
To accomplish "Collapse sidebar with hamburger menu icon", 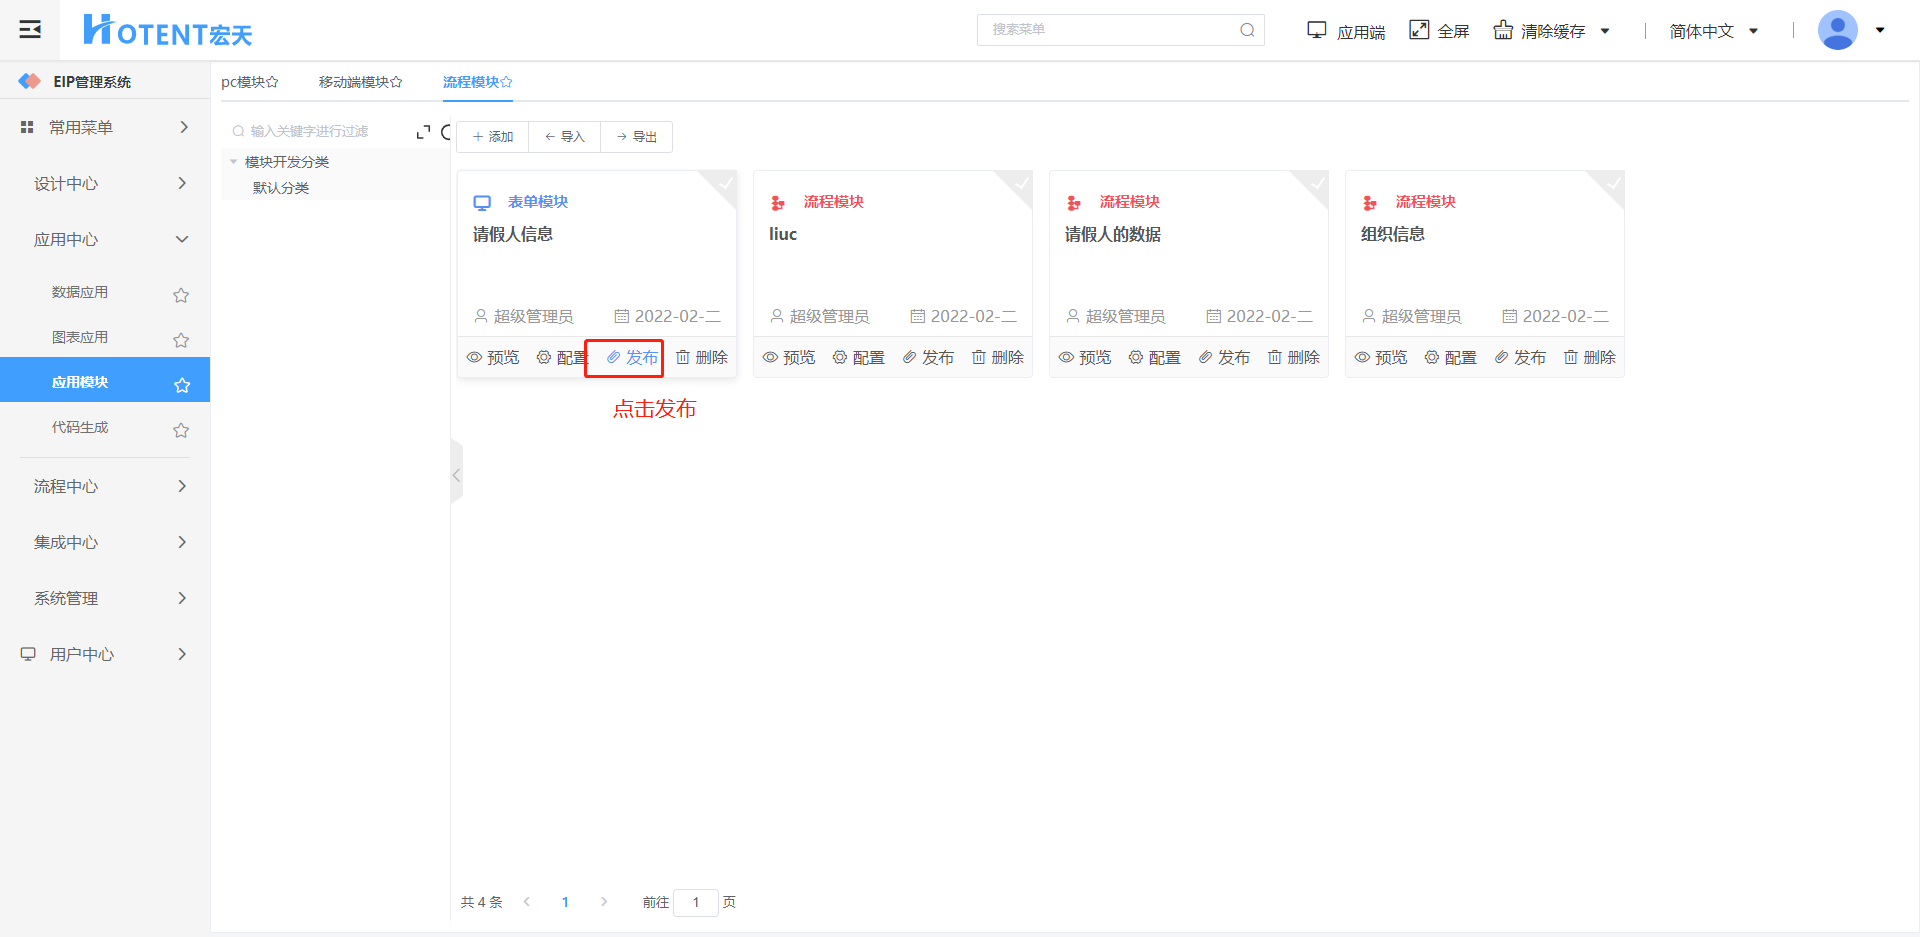I will pos(30,29).
